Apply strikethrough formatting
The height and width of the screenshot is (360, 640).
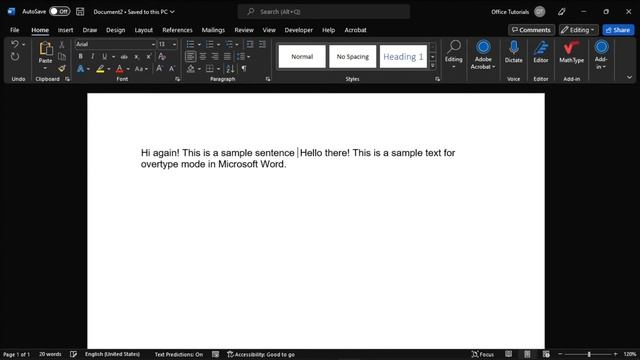click(124, 56)
